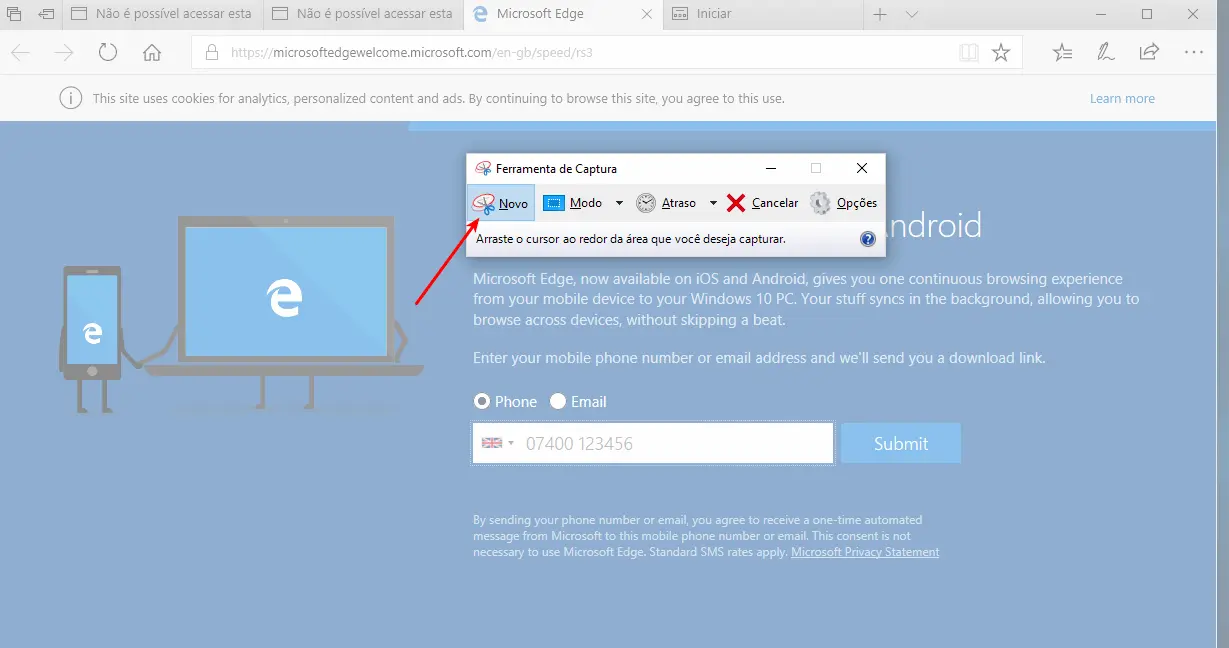Close the Ferramenta de Captura window
This screenshot has height=648, width=1229.
pyautogui.click(x=862, y=168)
